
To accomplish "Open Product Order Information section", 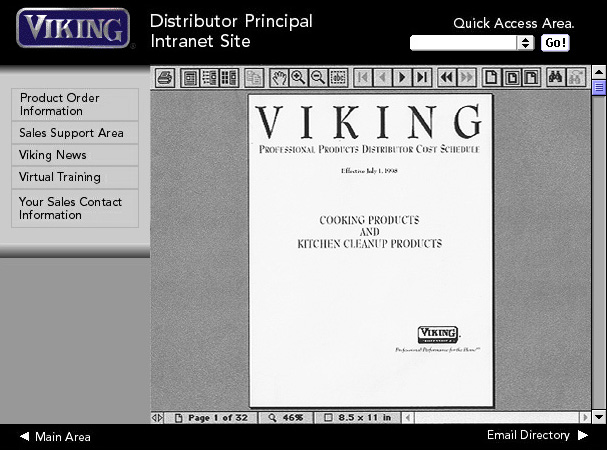I will tap(75, 104).
